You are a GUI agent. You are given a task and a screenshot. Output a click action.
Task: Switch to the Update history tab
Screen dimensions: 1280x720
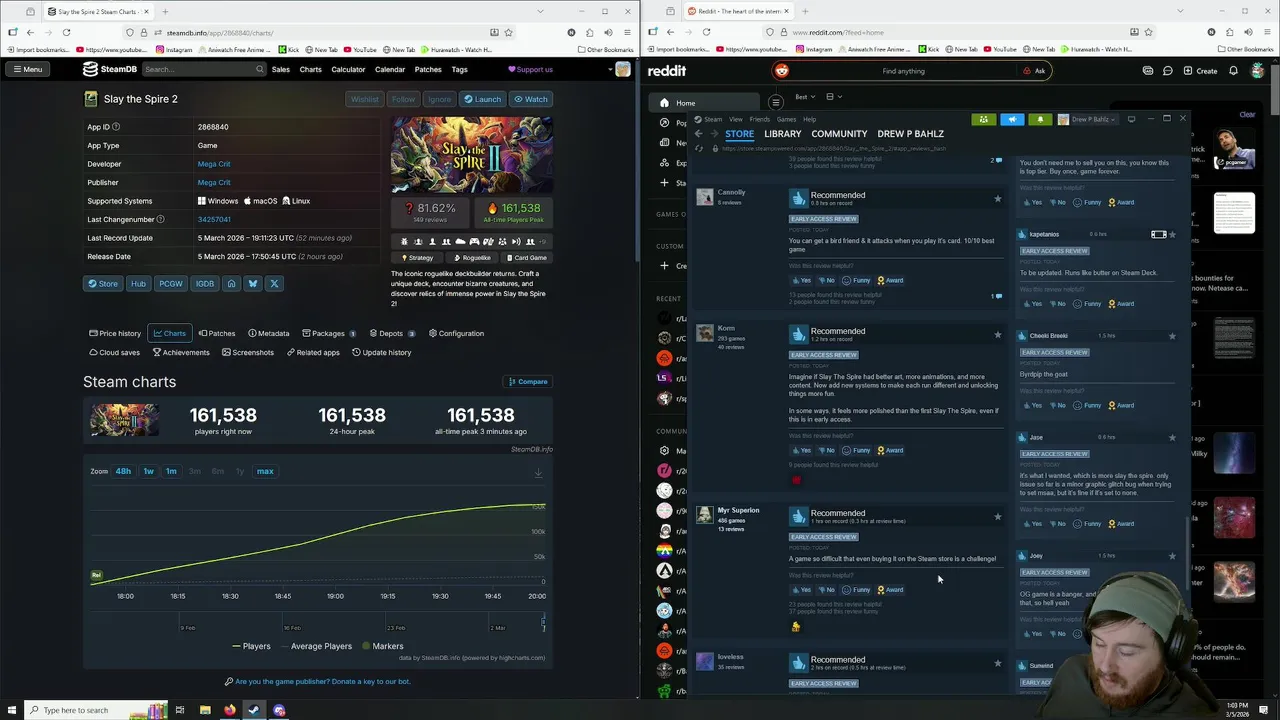381,352
